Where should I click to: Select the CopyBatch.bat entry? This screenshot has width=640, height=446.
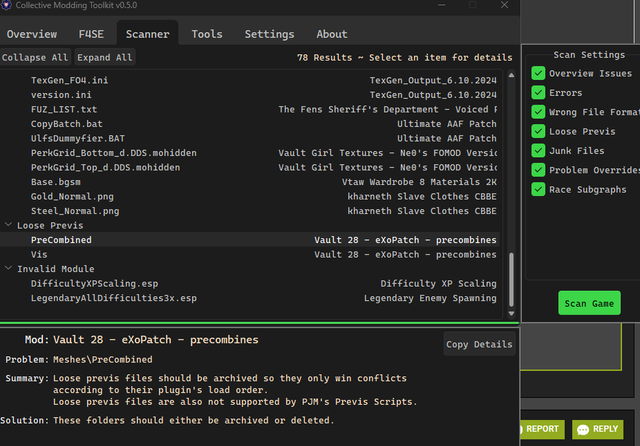pyautogui.click(x=249, y=124)
